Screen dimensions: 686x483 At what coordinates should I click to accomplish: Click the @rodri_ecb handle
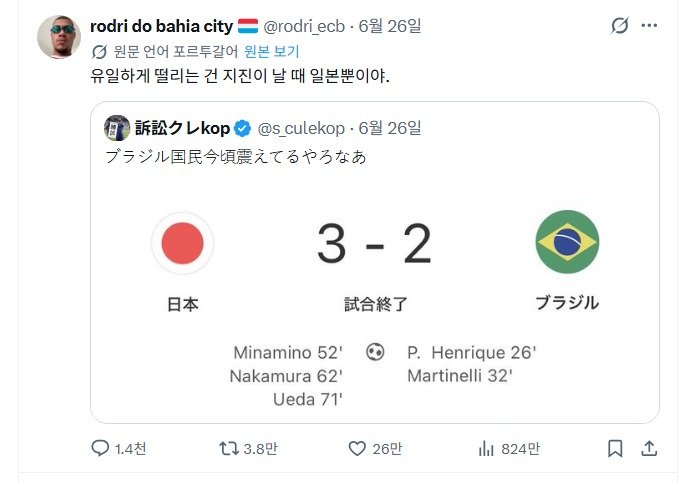point(304,26)
